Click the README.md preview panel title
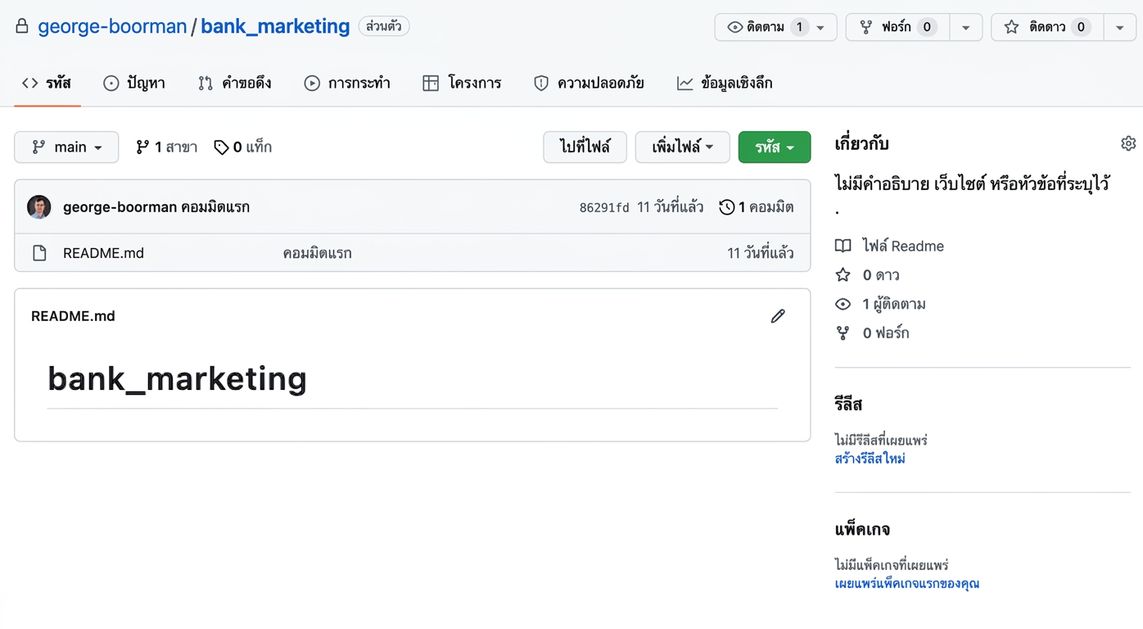Screen dimensions: 1143x629 [73, 316]
